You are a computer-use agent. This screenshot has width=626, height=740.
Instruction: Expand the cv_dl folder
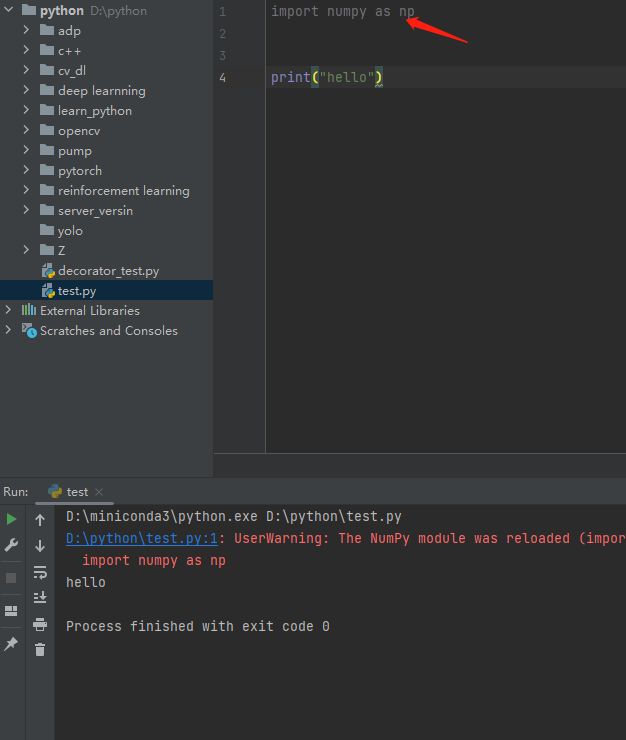coord(26,70)
